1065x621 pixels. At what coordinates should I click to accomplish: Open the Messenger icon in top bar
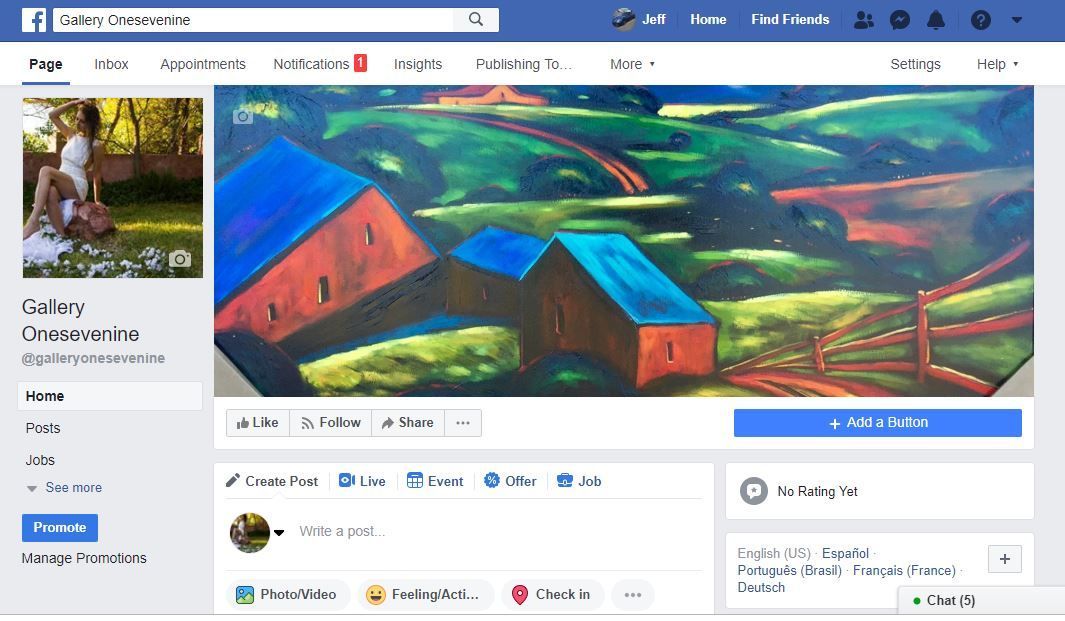(x=900, y=20)
